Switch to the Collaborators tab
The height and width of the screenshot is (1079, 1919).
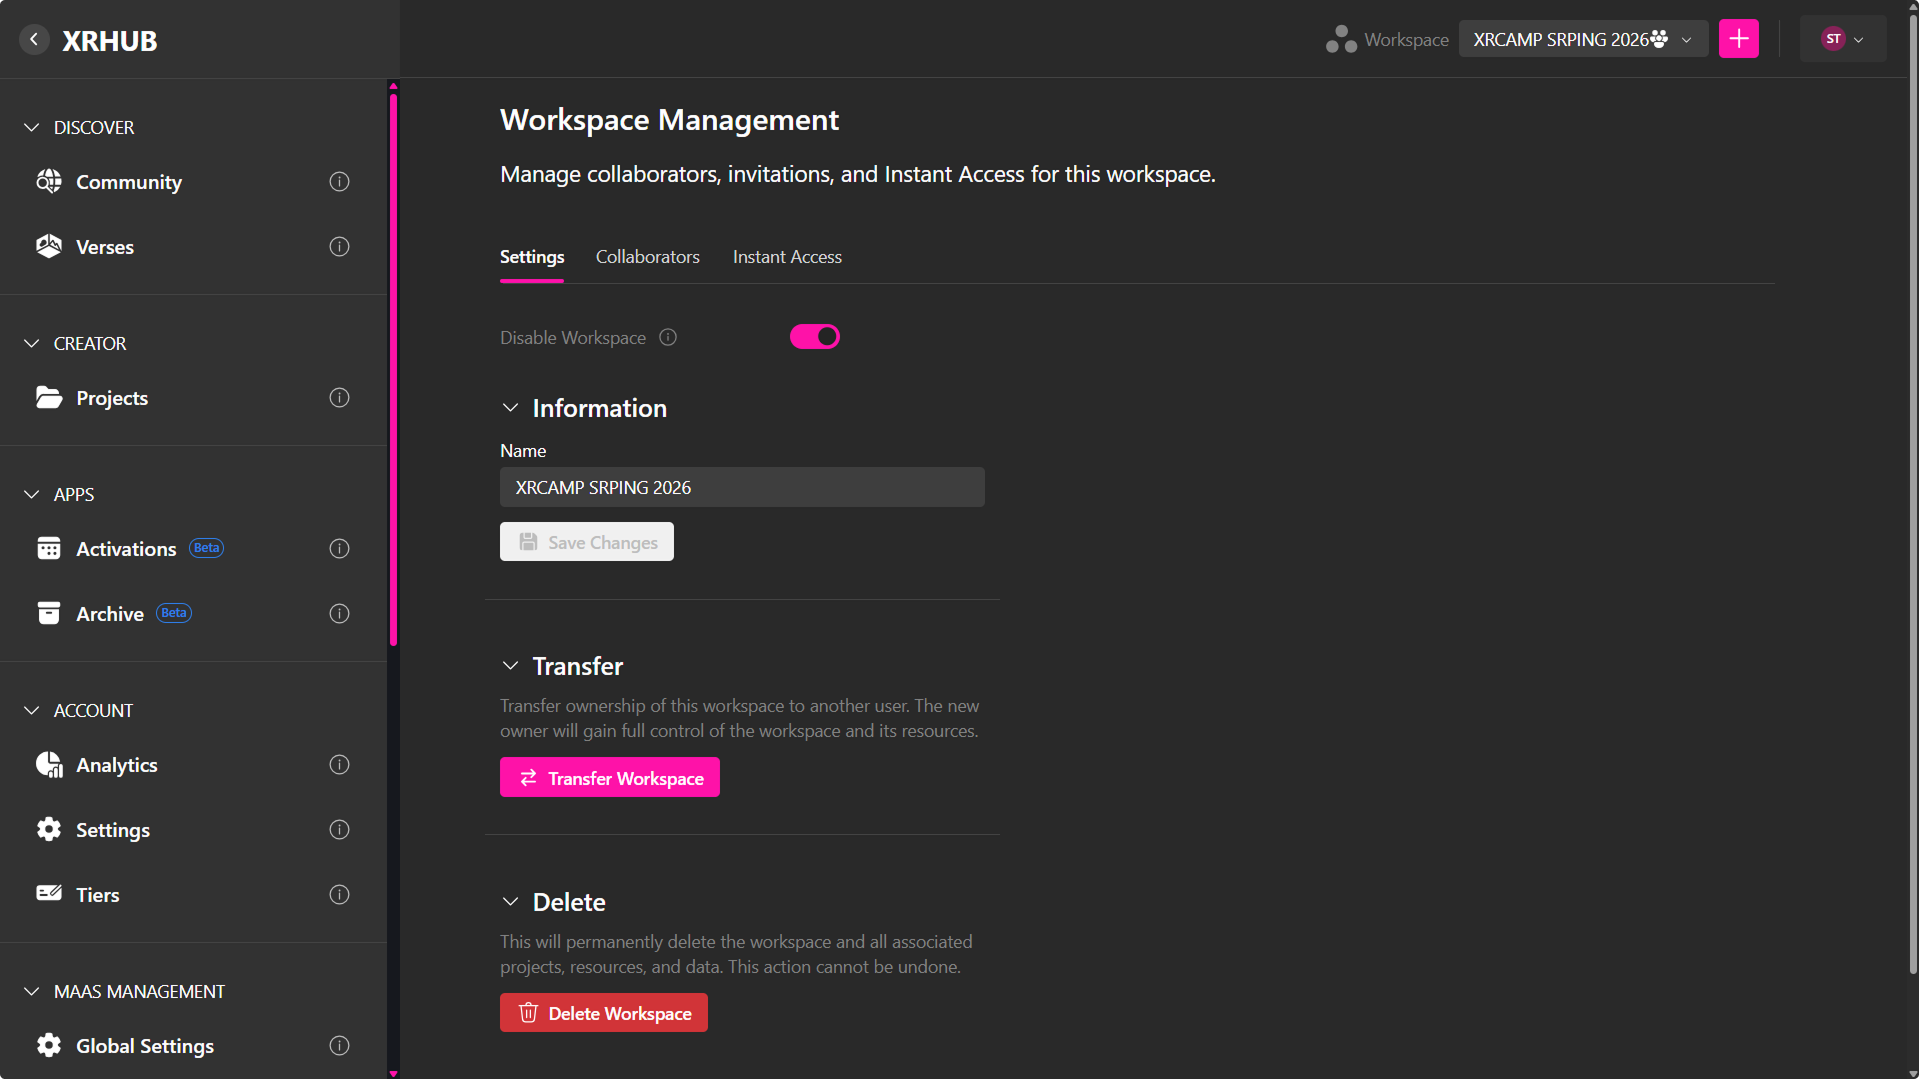pos(647,257)
